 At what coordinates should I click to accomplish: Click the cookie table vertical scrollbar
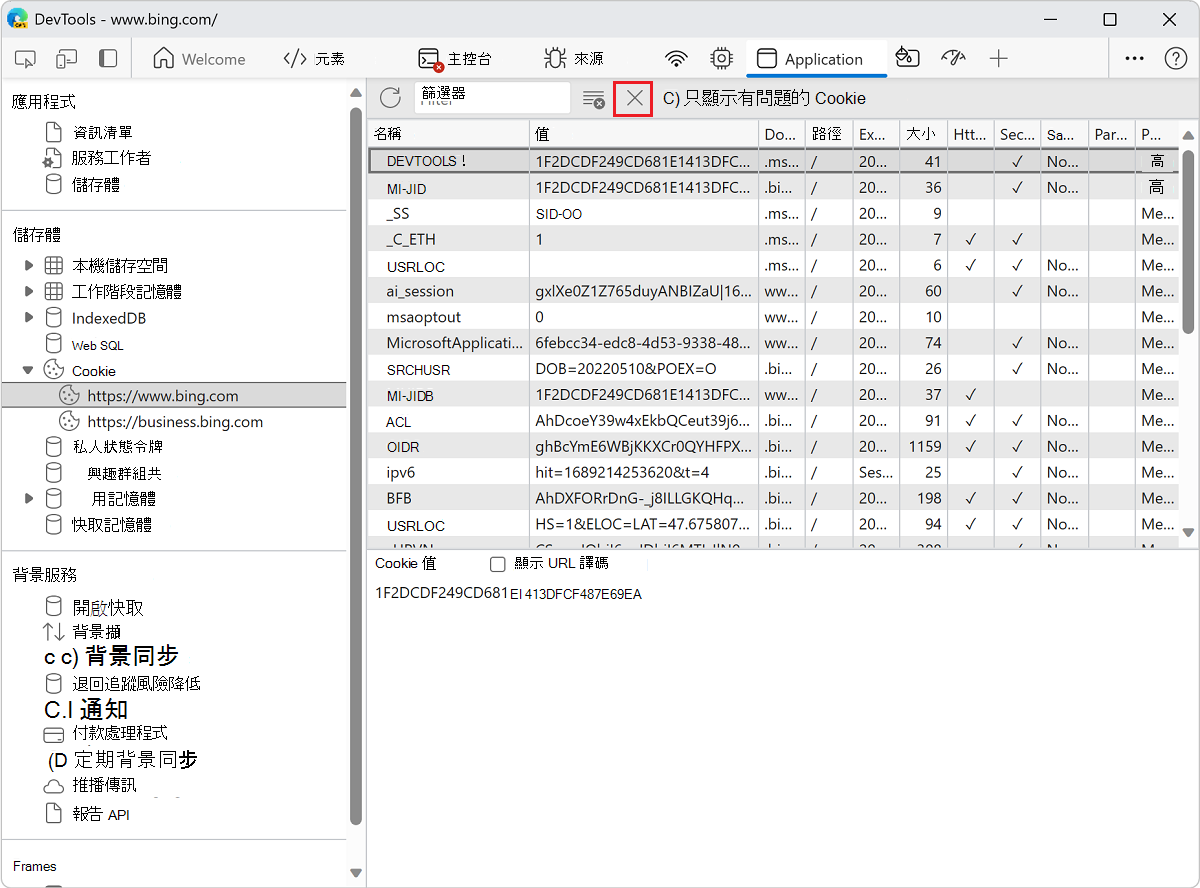(1188, 240)
